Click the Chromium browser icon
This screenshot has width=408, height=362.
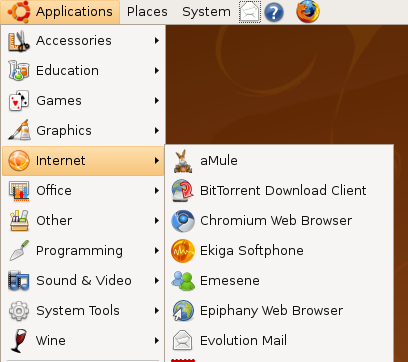click(183, 221)
